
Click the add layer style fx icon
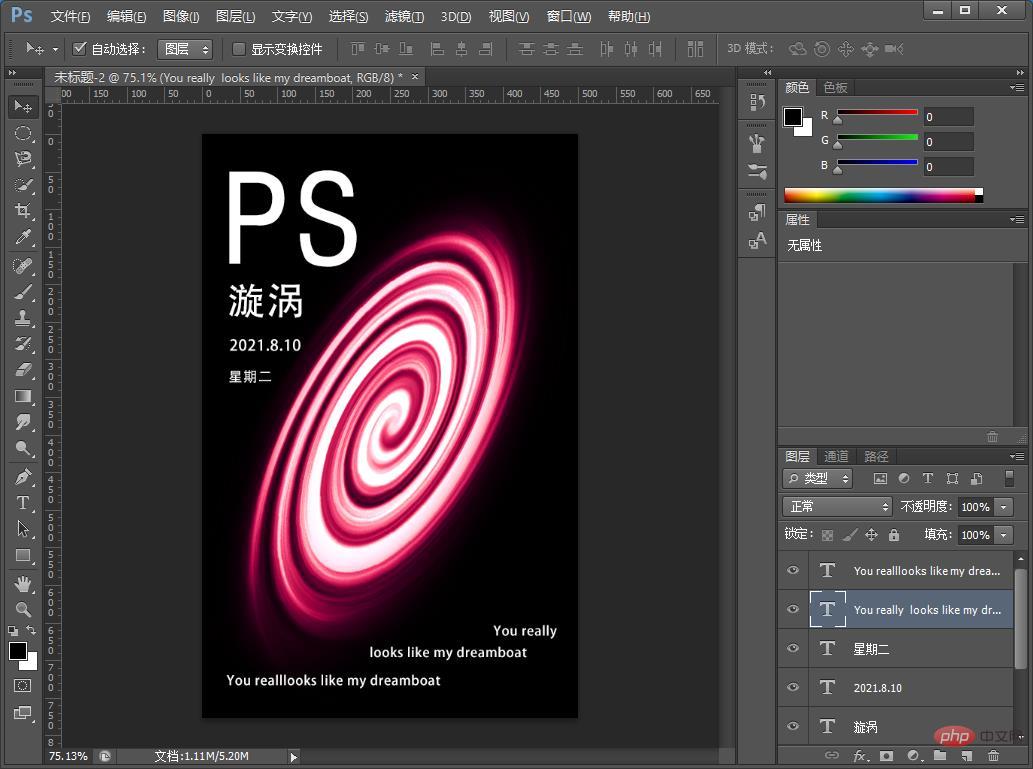pyautogui.click(x=859, y=757)
